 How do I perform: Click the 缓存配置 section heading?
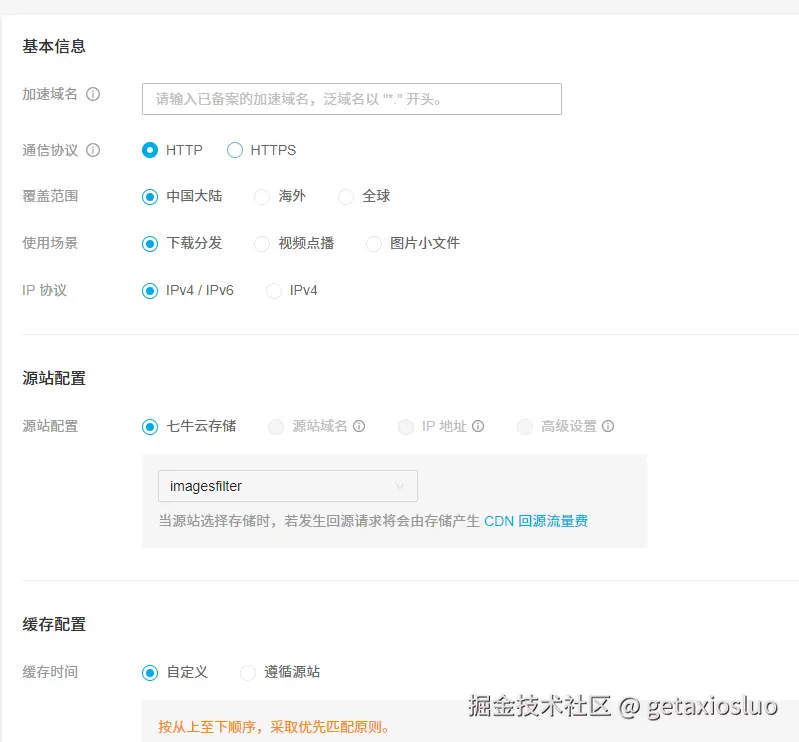pos(54,624)
